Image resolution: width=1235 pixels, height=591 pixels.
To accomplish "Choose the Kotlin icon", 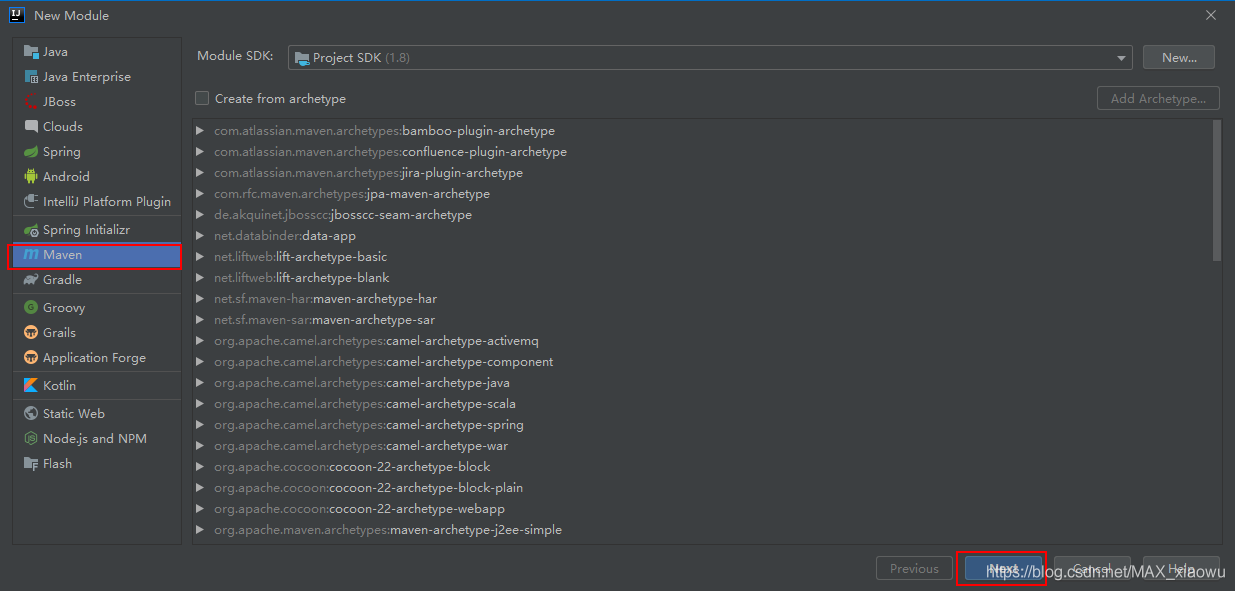I will [31, 386].
